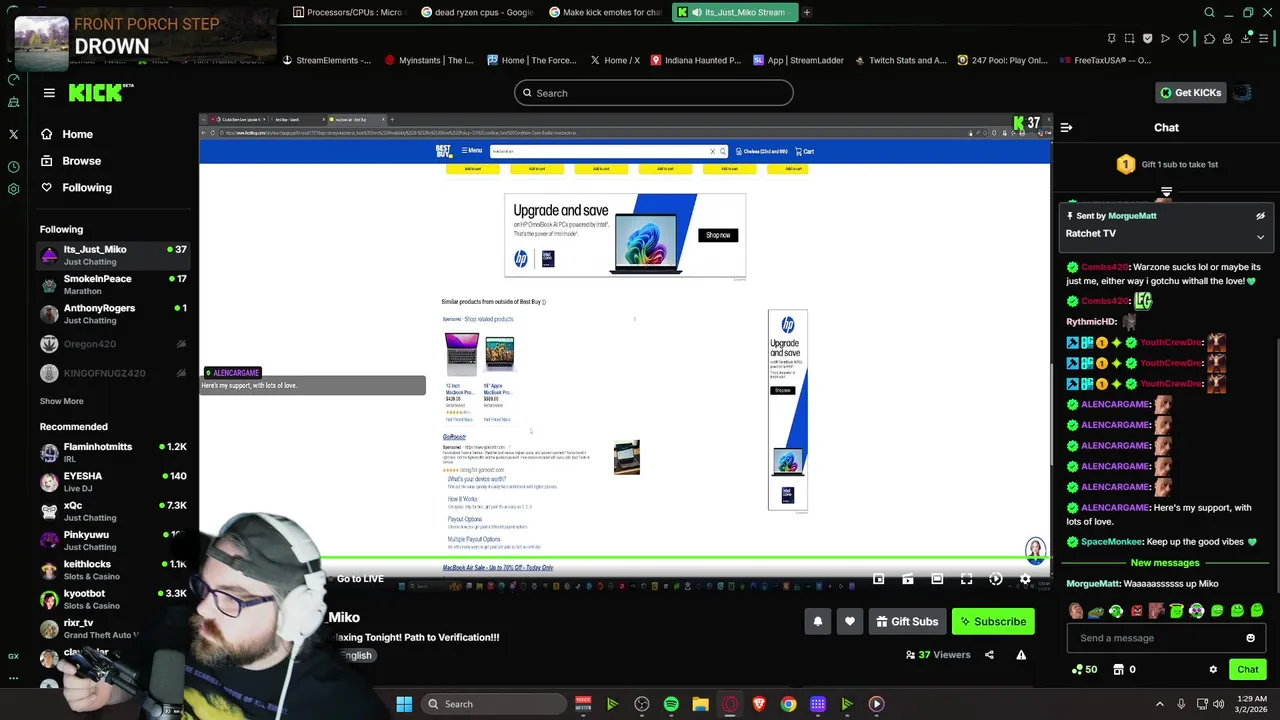The width and height of the screenshot is (1280, 720).
Task: Open browser extensions puzzle icon
Action: (x=1209, y=38)
